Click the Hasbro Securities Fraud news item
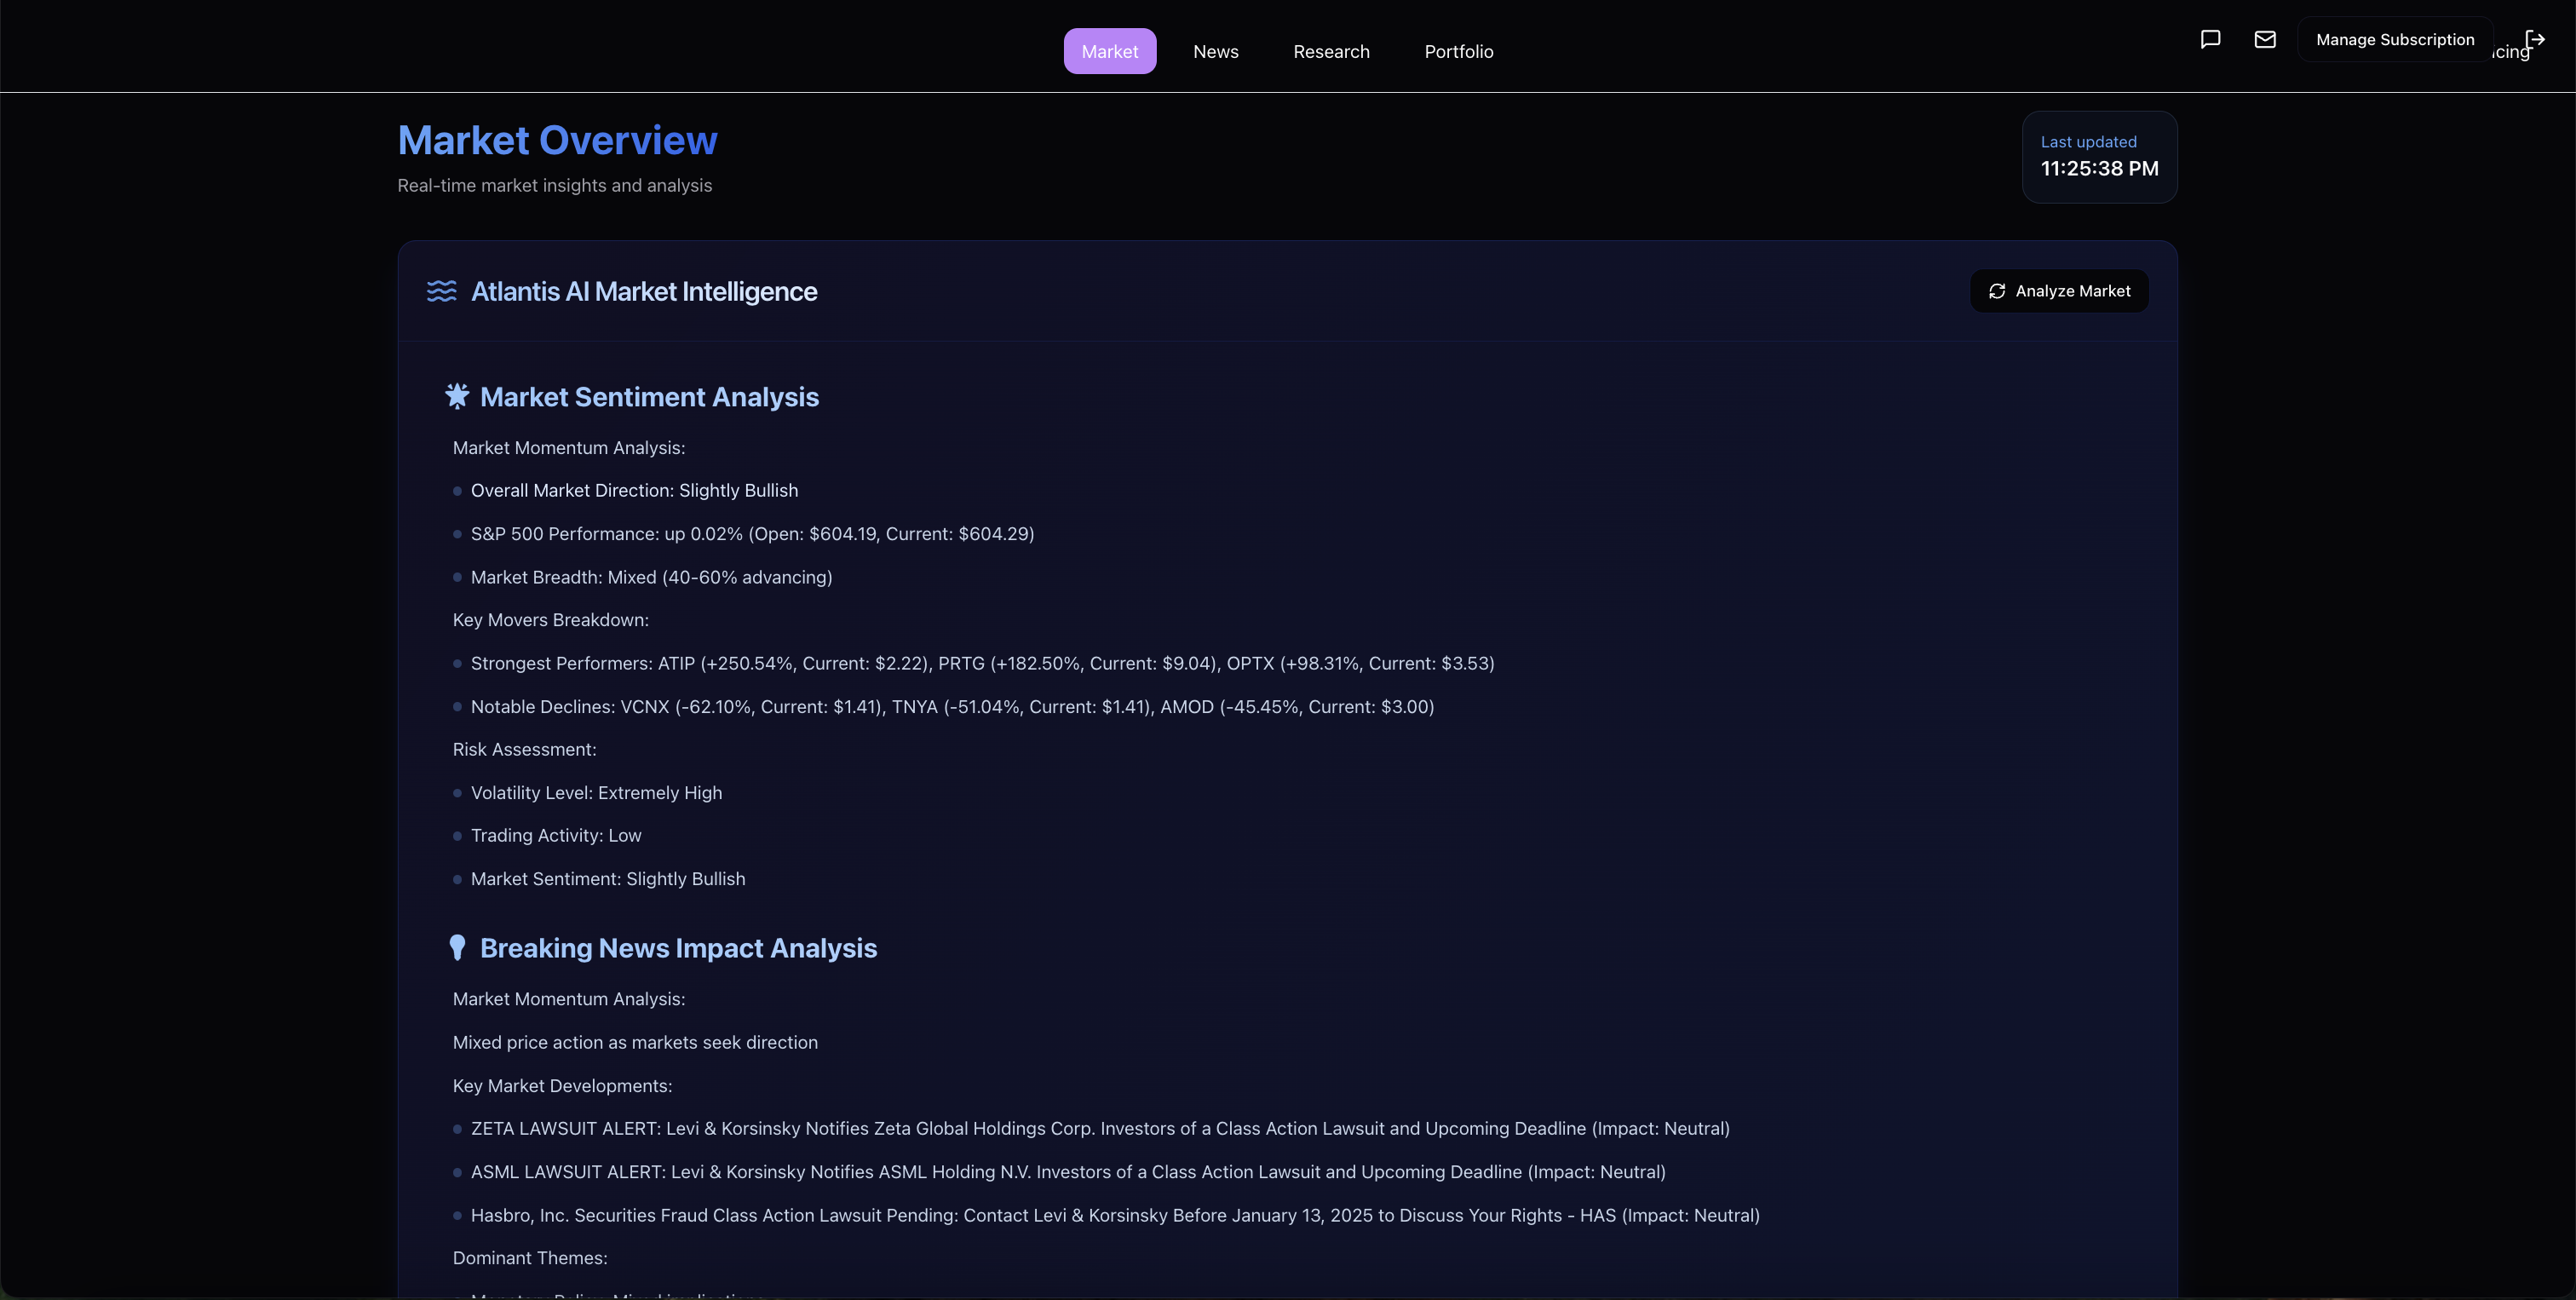 pyautogui.click(x=1114, y=1215)
